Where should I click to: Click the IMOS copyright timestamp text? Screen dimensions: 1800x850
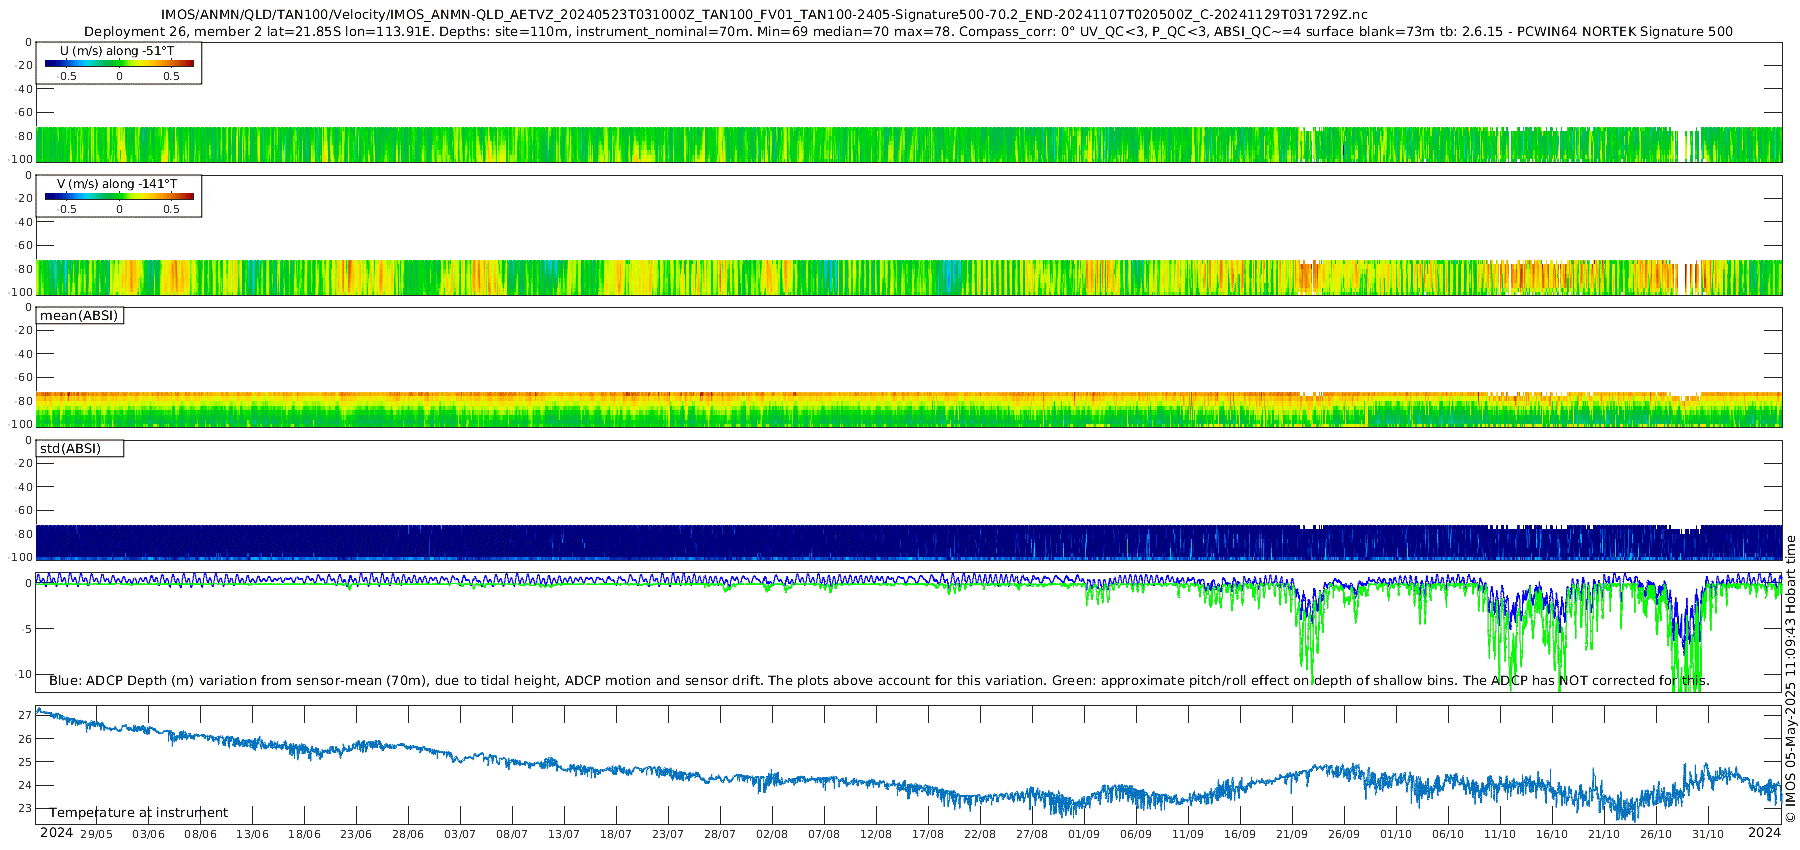tap(1790, 679)
